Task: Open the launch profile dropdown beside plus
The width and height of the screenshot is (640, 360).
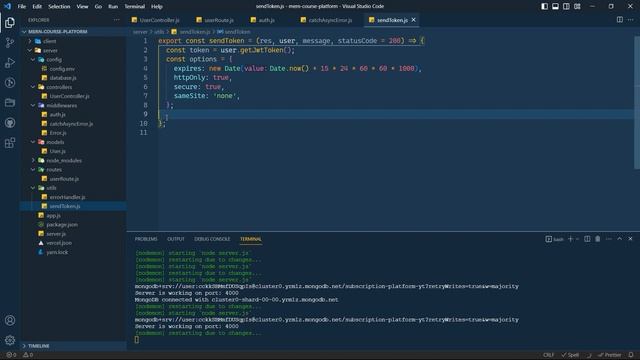Action: pyautogui.click(x=577, y=239)
